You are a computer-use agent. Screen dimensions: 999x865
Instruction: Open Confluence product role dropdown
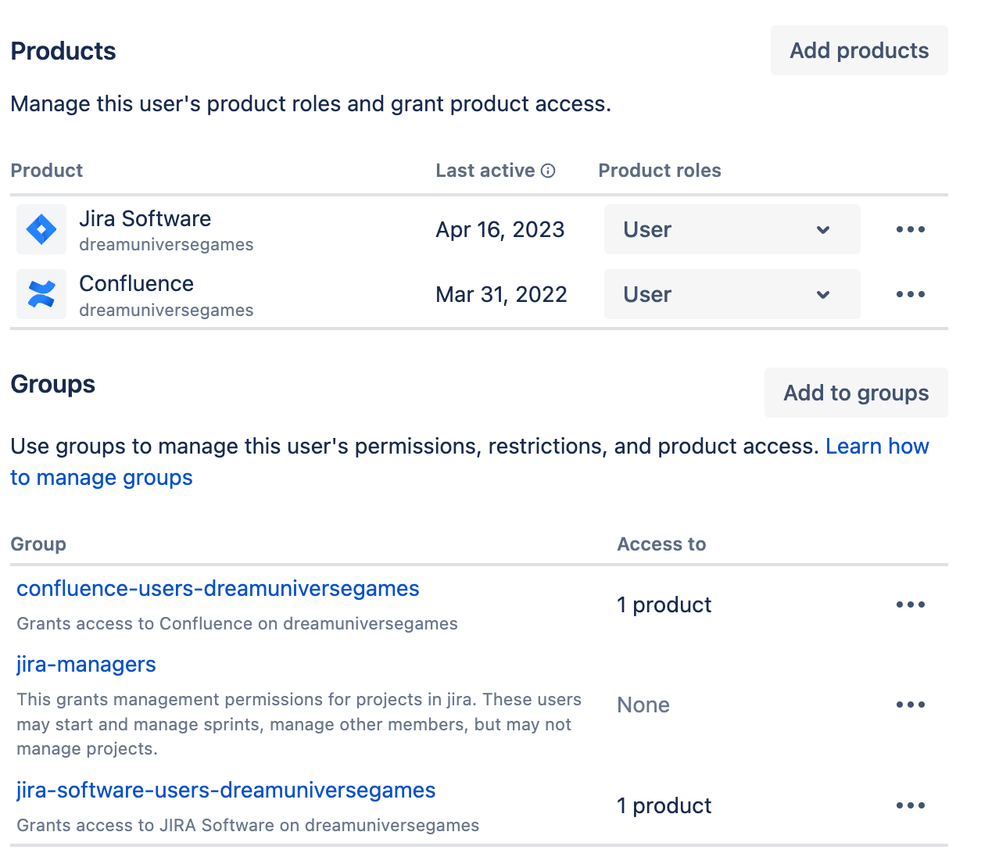point(732,294)
